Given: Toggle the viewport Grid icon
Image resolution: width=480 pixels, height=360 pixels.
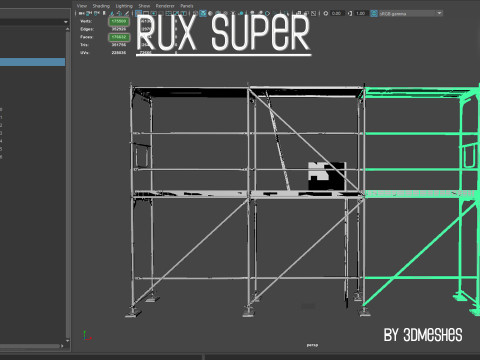Looking at the screenshot, I should [138, 13].
